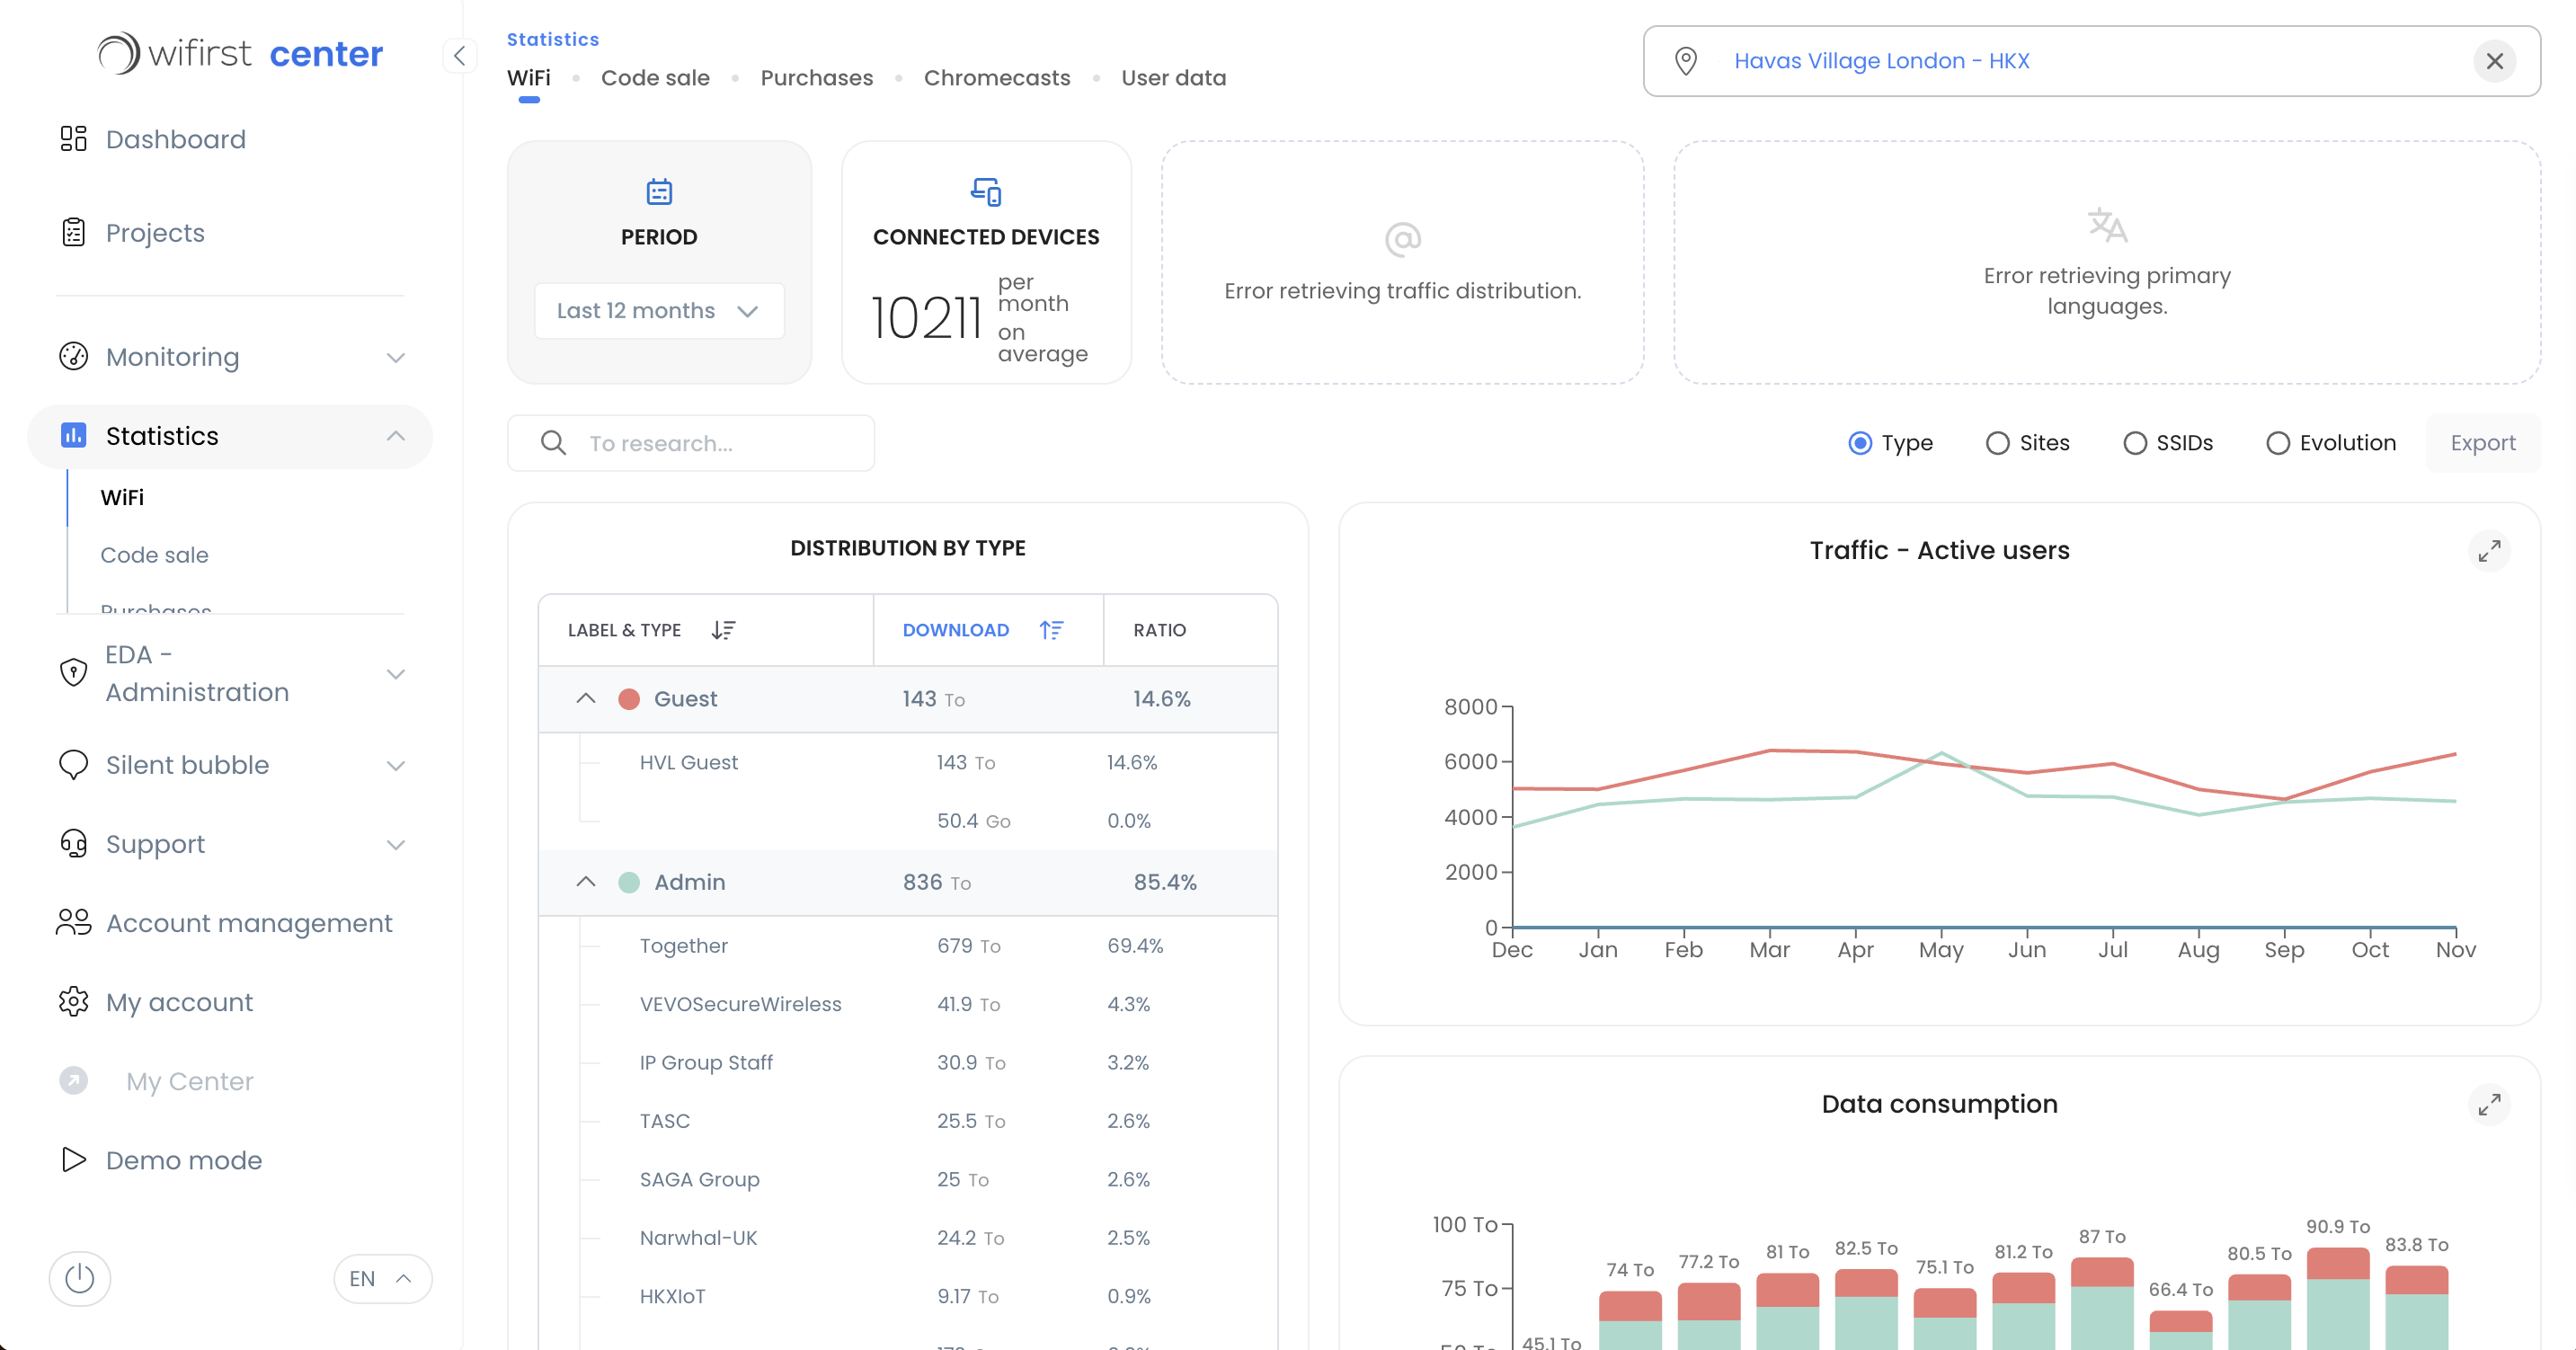This screenshot has height=1350, width=2576.
Task: Switch to the Chromecasts tab
Action: (996, 78)
